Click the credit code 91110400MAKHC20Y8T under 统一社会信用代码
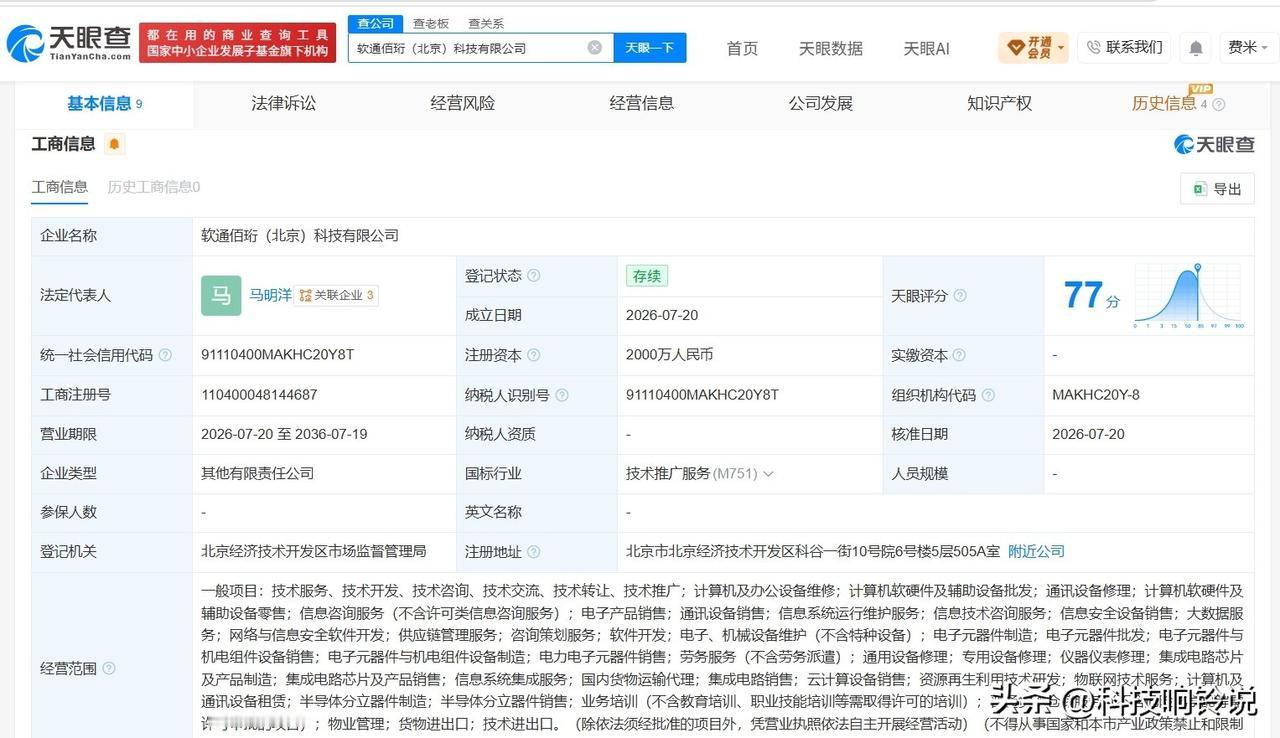The image size is (1280, 738). (x=277, y=355)
